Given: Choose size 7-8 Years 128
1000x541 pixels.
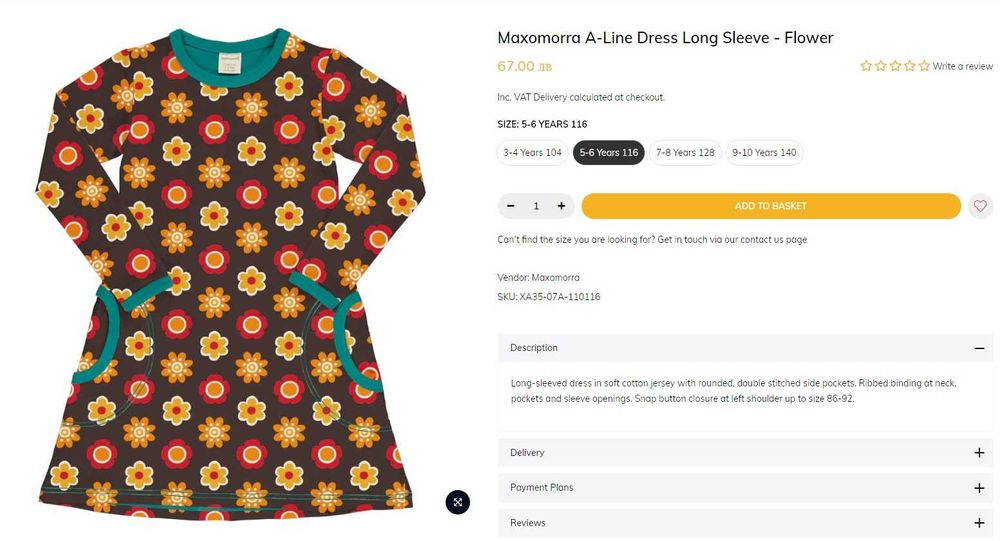Looking at the screenshot, I should (685, 153).
